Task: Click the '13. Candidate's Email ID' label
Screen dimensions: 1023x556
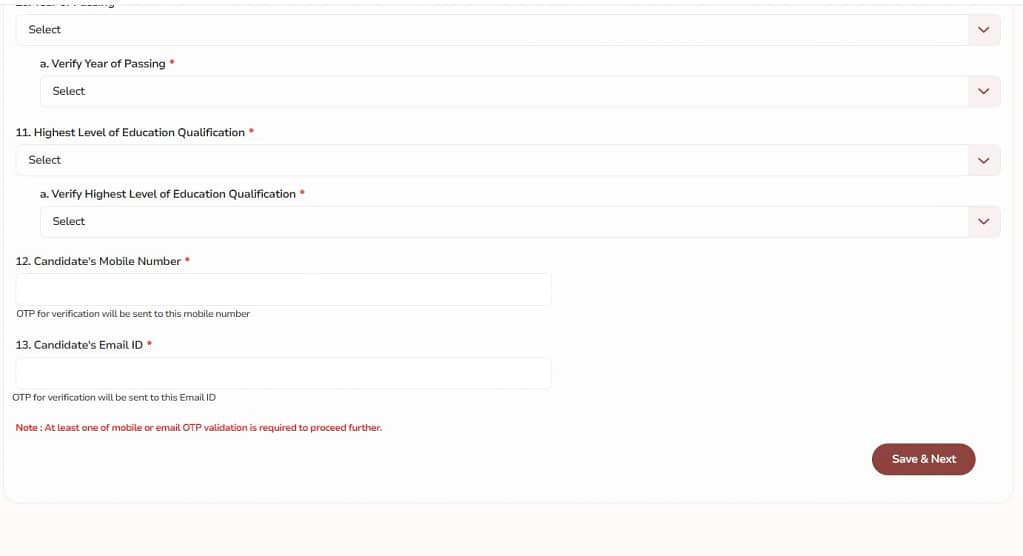Action: (x=78, y=345)
